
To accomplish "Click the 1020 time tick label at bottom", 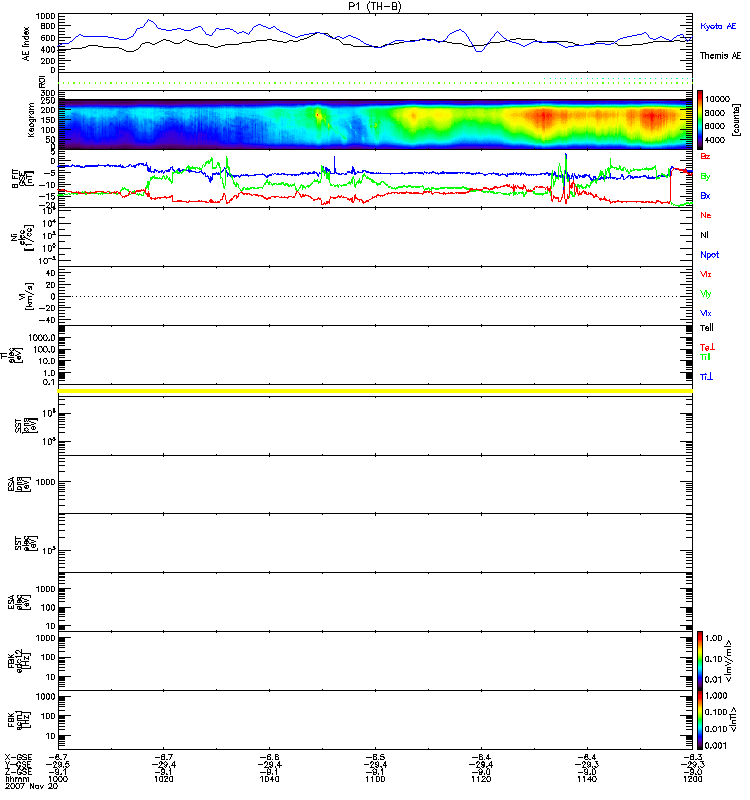I will (x=163, y=779).
